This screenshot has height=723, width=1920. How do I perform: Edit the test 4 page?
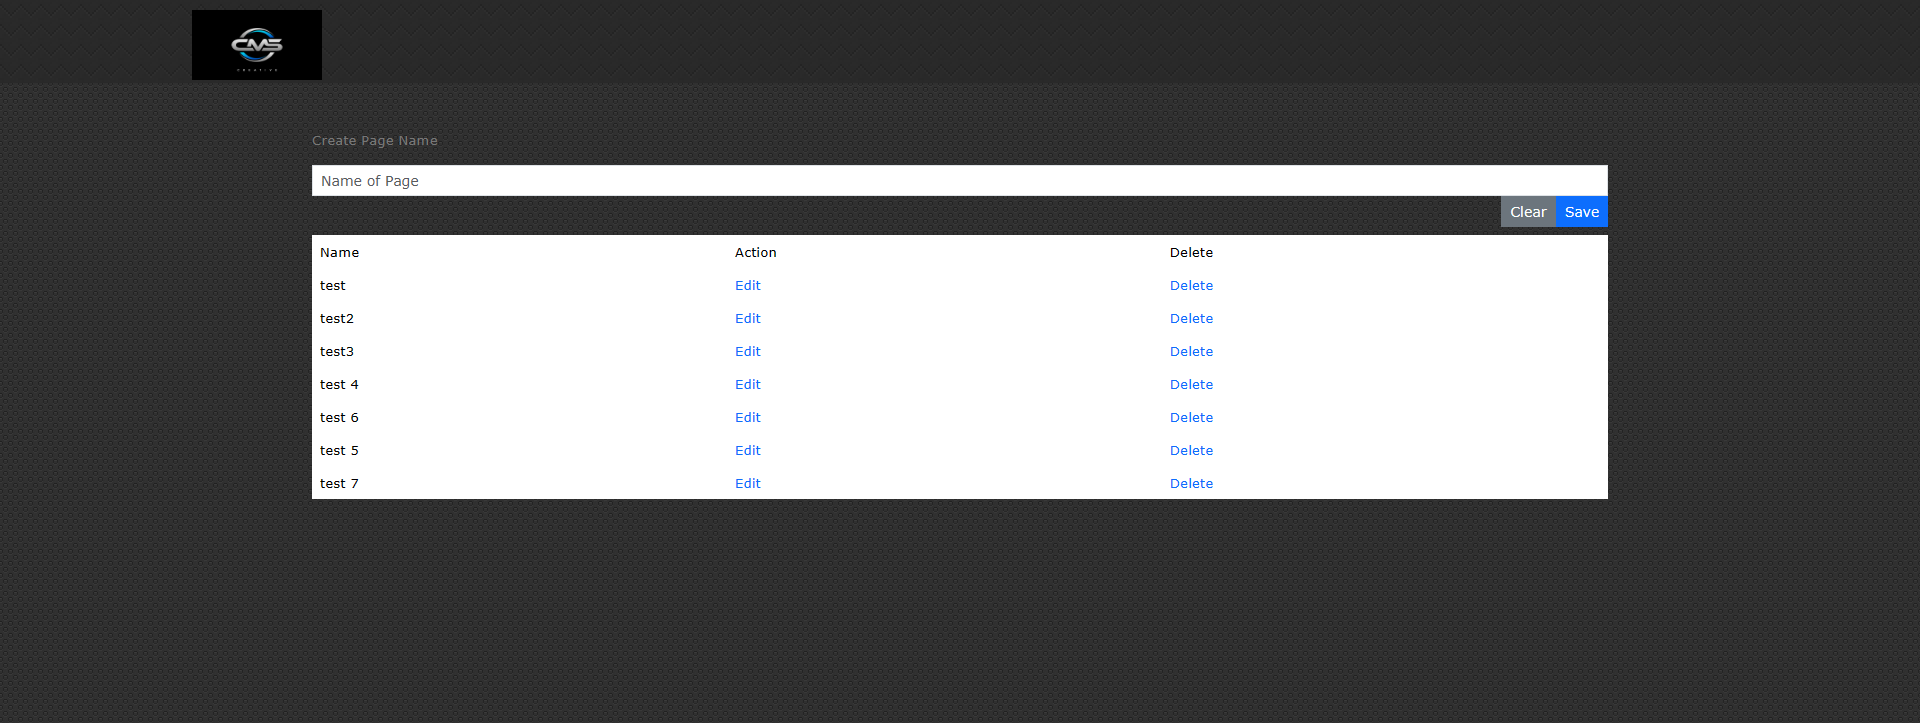point(747,385)
